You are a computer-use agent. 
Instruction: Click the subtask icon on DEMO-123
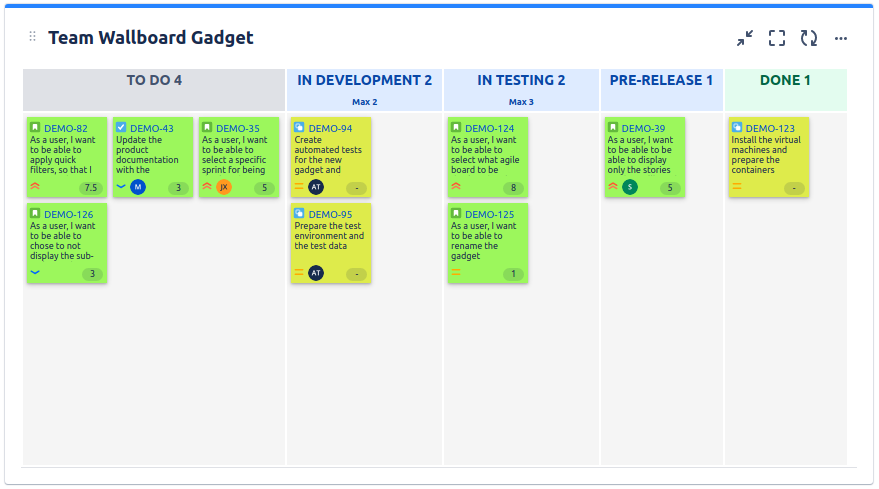[x=737, y=127]
